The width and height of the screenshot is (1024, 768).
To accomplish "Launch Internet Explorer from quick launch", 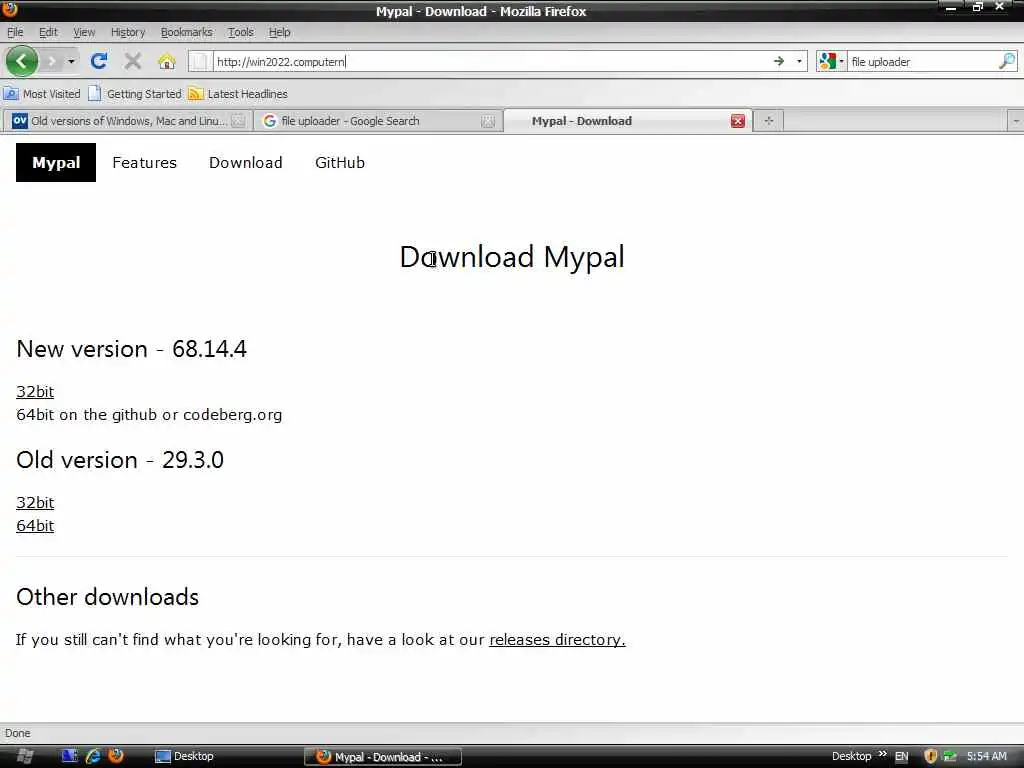I will click(x=93, y=756).
